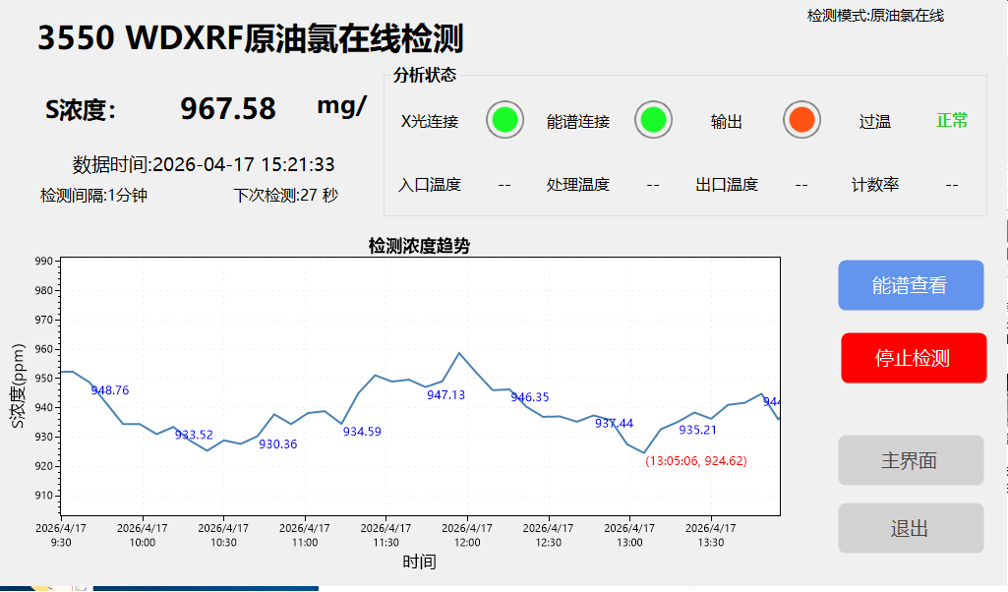Image resolution: width=1008 pixels, height=592 pixels.
Task: Click the title 3550 WDXRF原油氯在线检测
Action: coord(250,39)
